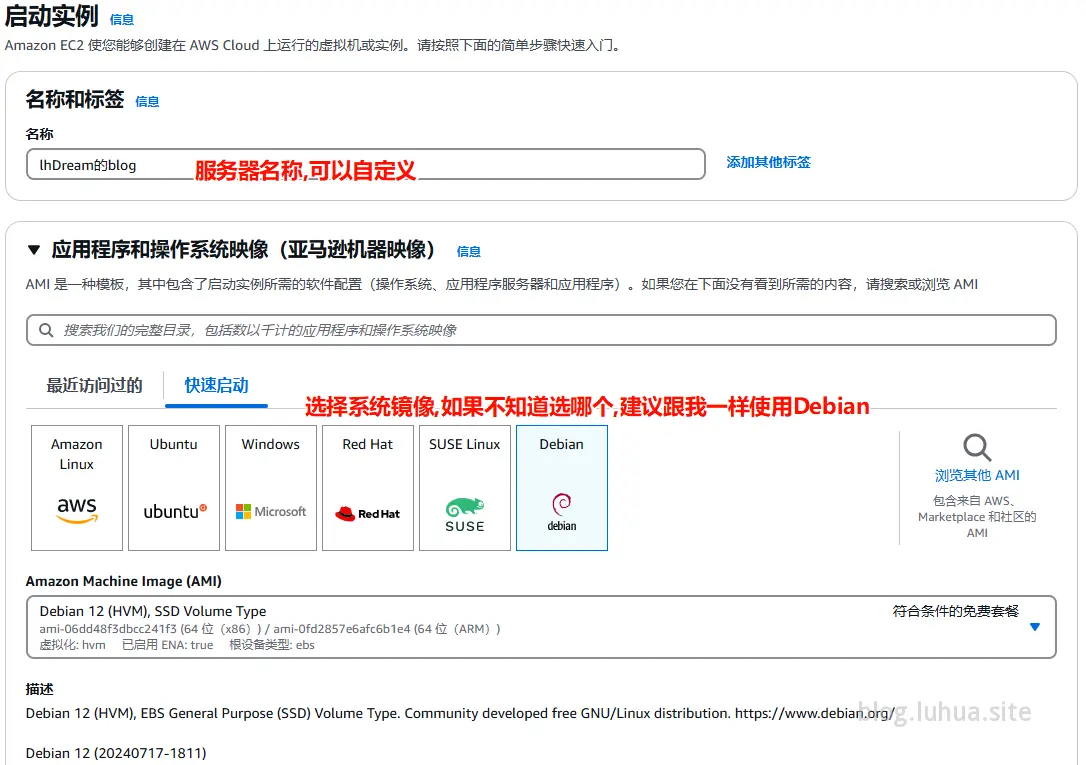The image size is (1086, 765).
Task: Click the 描述 heading
Action: click(x=39, y=689)
